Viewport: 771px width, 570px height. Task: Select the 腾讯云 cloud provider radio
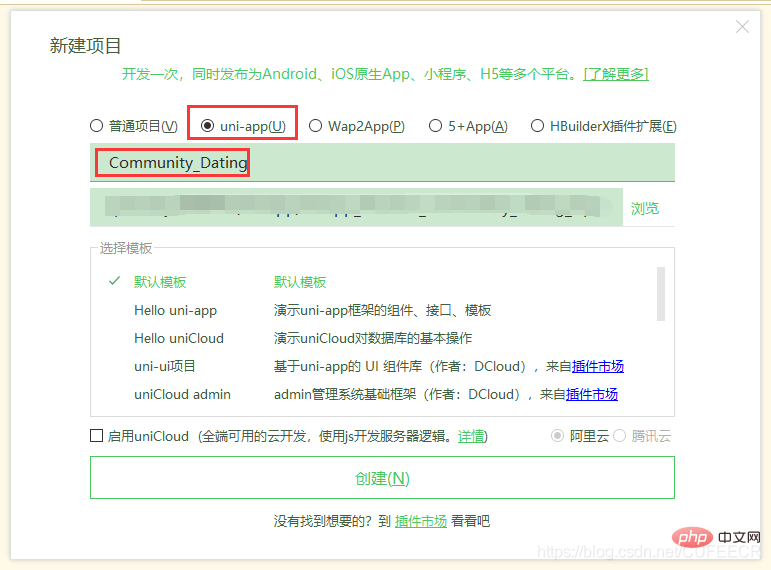click(620, 436)
